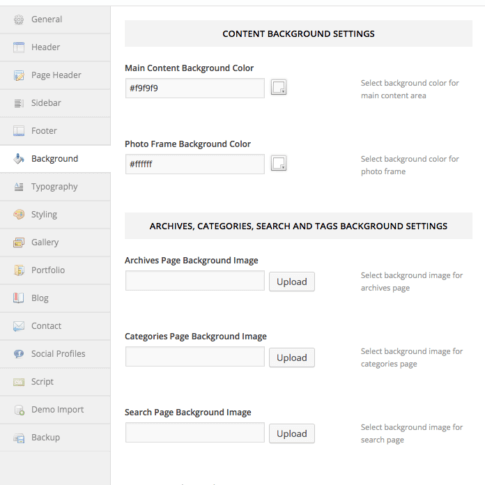Viewport: 485px width, 485px height.
Task: Click the Footer icon
Action: pyautogui.click(x=19, y=131)
